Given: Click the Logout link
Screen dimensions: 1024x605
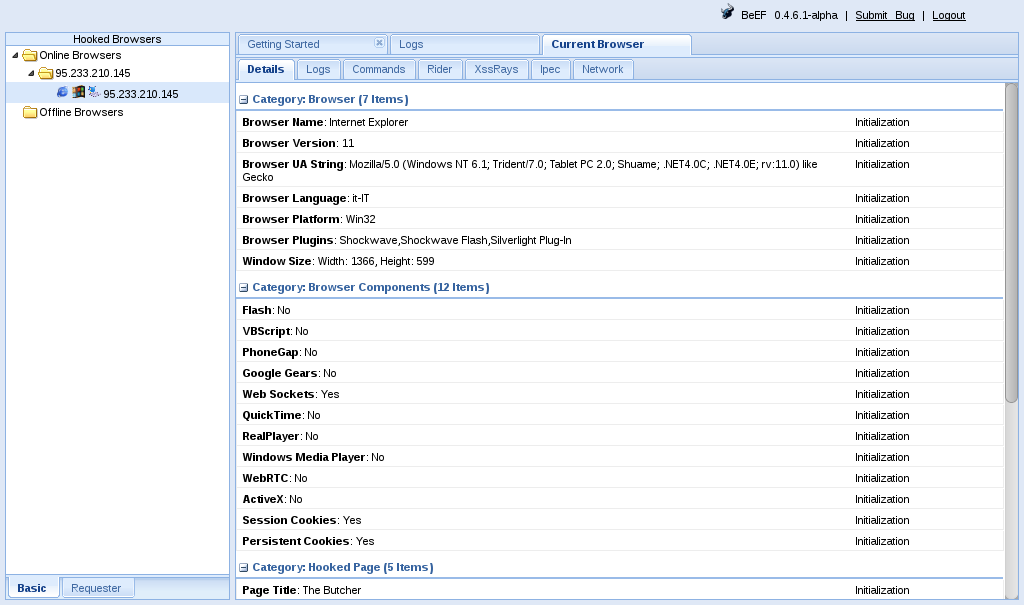Looking at the screenshot, I should click(949, 15).
